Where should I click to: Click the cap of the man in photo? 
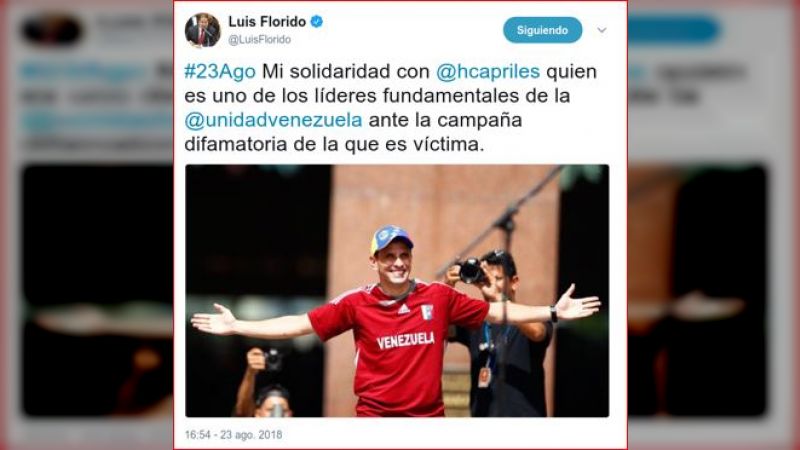tap(391, 239)
